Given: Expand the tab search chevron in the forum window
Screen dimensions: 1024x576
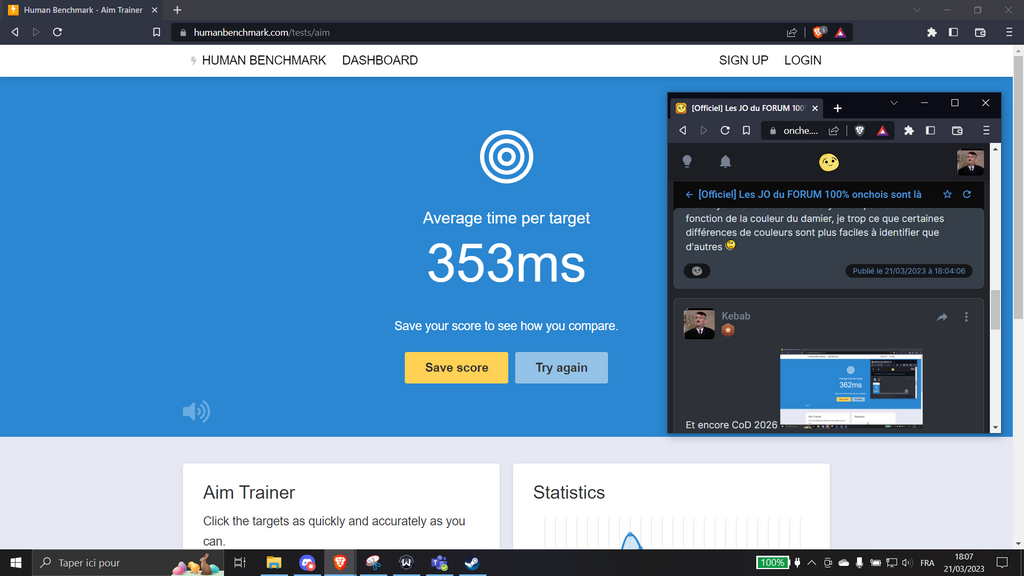Looking at the screenshot, I should pyautogui.click(x=894, y=103).
